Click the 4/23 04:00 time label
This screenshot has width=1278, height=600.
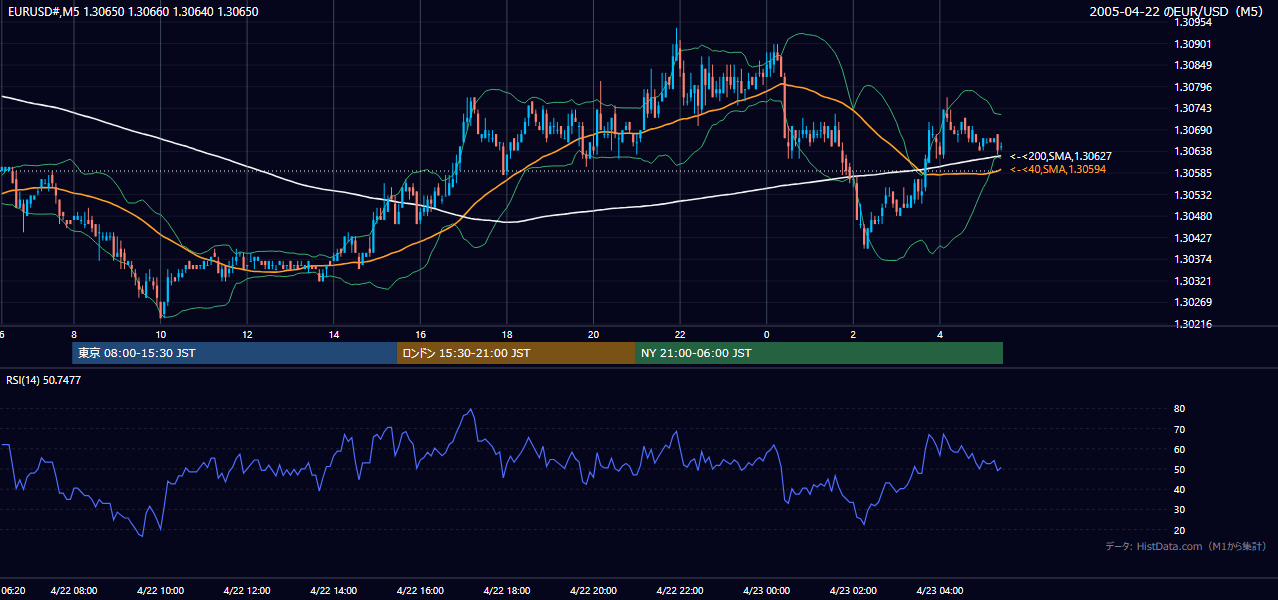tap(940, 591)
